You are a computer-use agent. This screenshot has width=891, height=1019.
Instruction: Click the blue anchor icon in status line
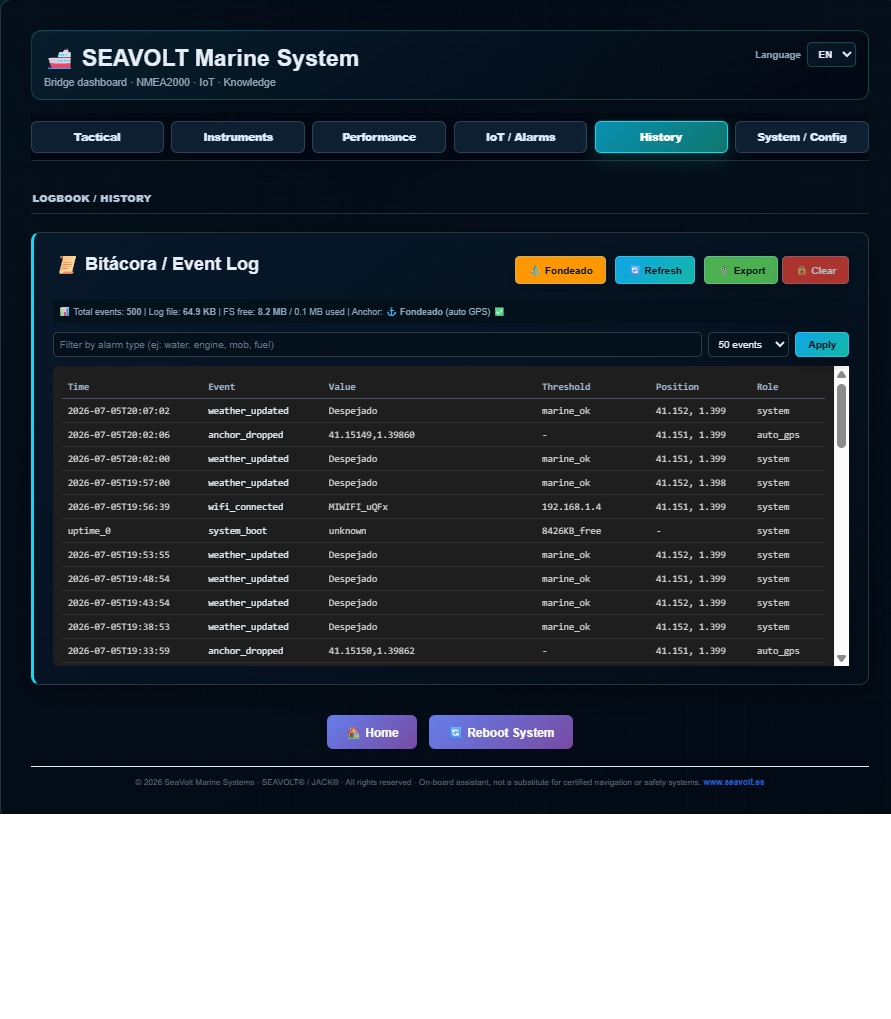point(391,312)
